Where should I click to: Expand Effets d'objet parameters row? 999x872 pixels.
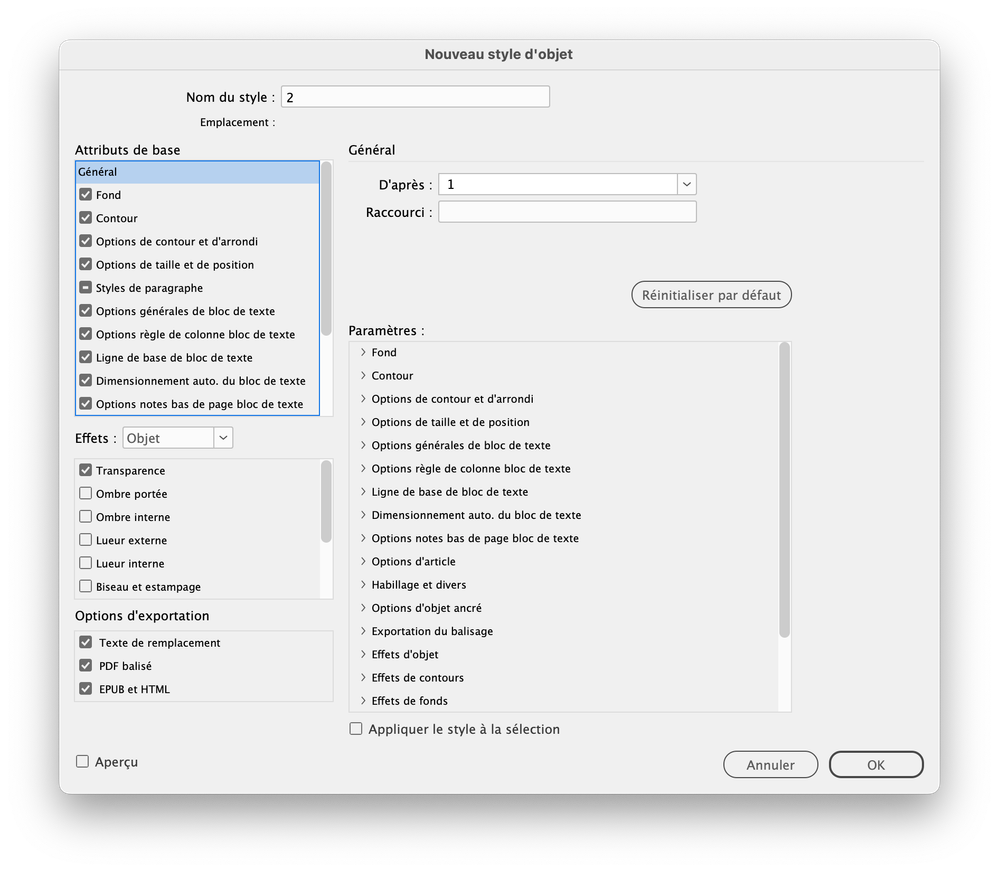coord(363,654)
